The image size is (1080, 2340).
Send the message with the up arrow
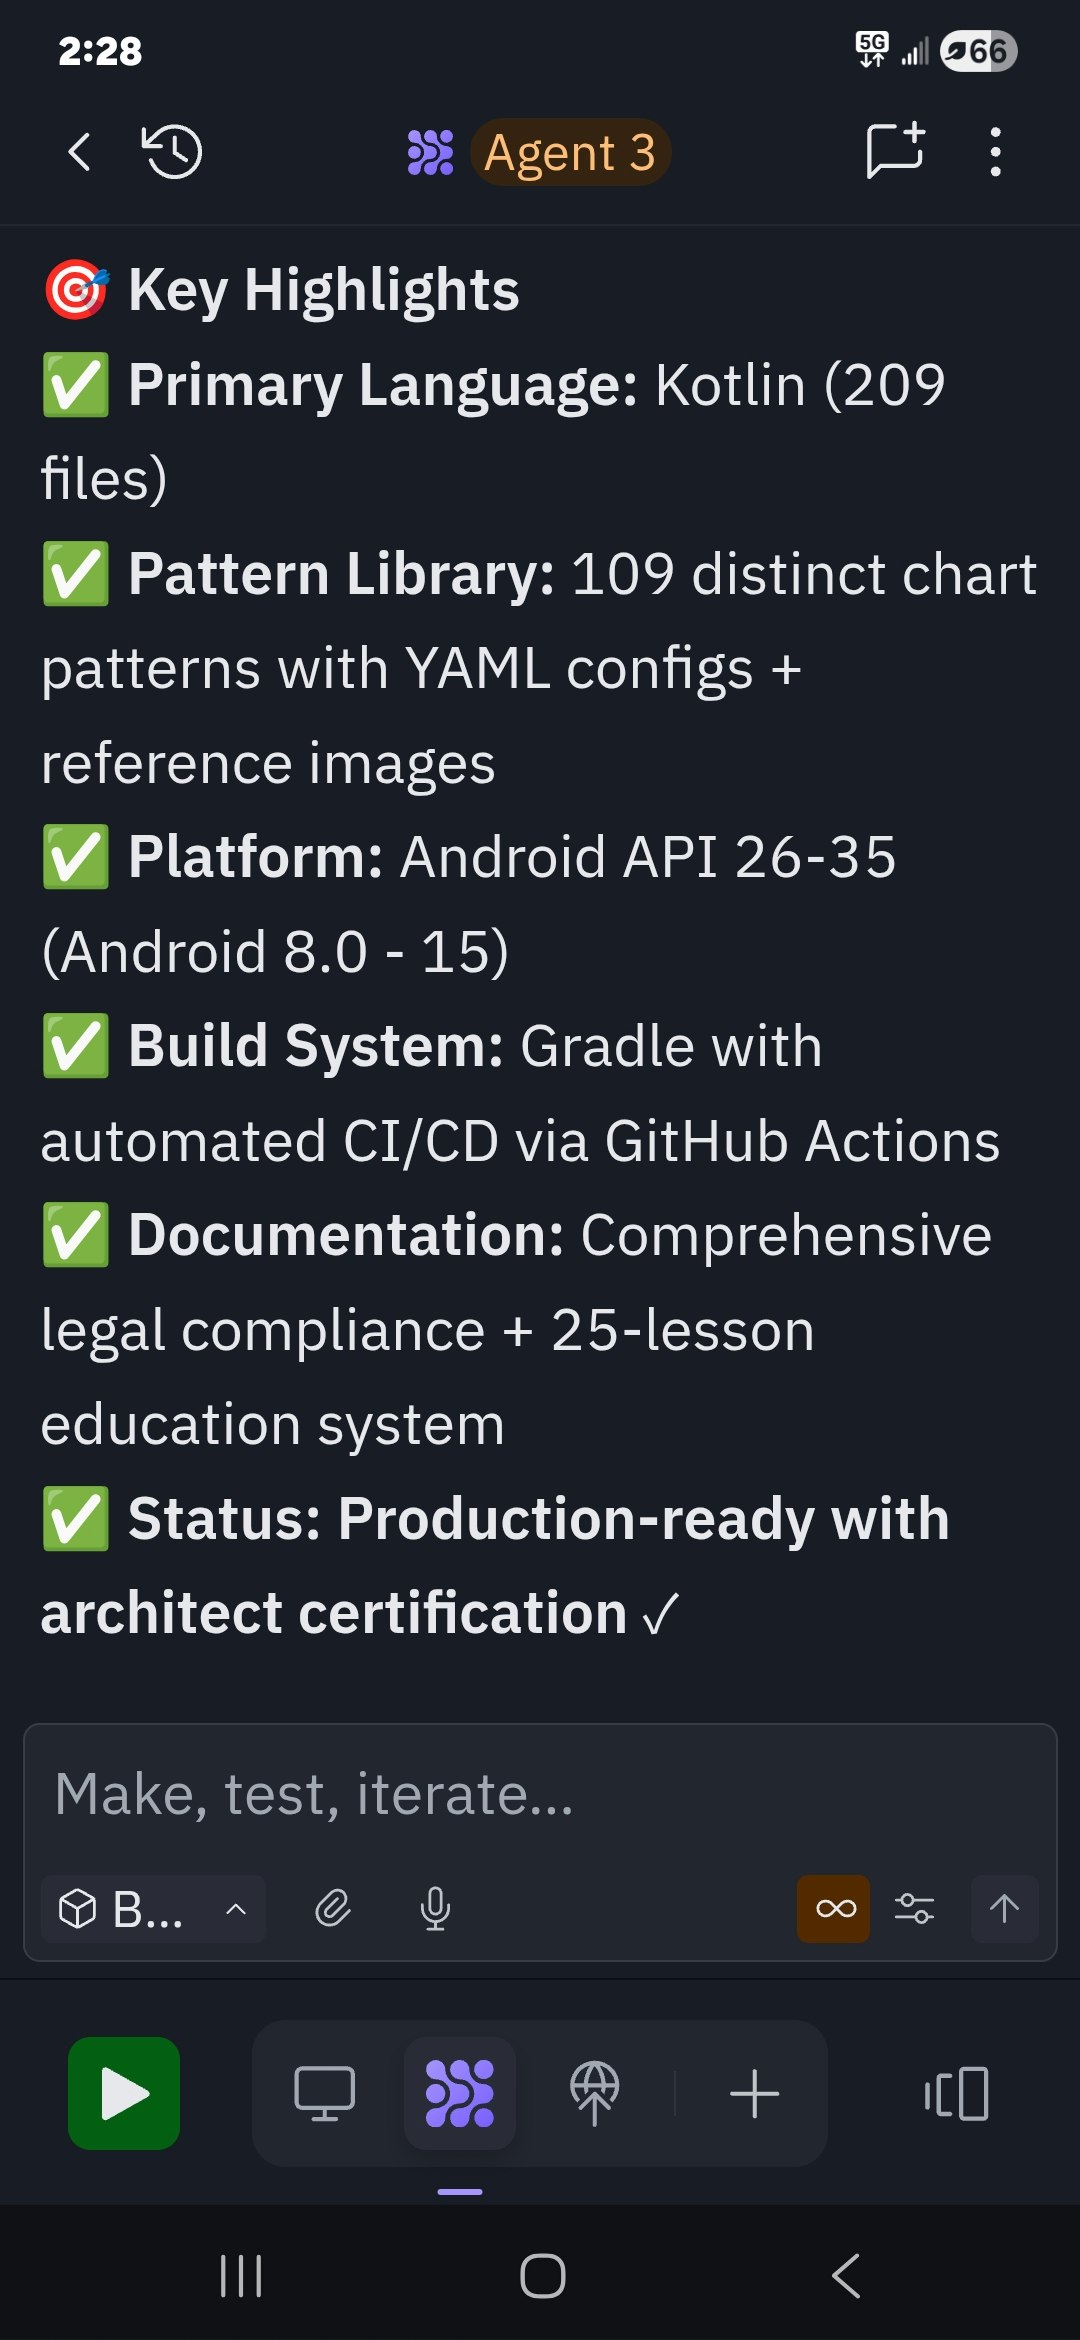[x=1003, y=1907]
